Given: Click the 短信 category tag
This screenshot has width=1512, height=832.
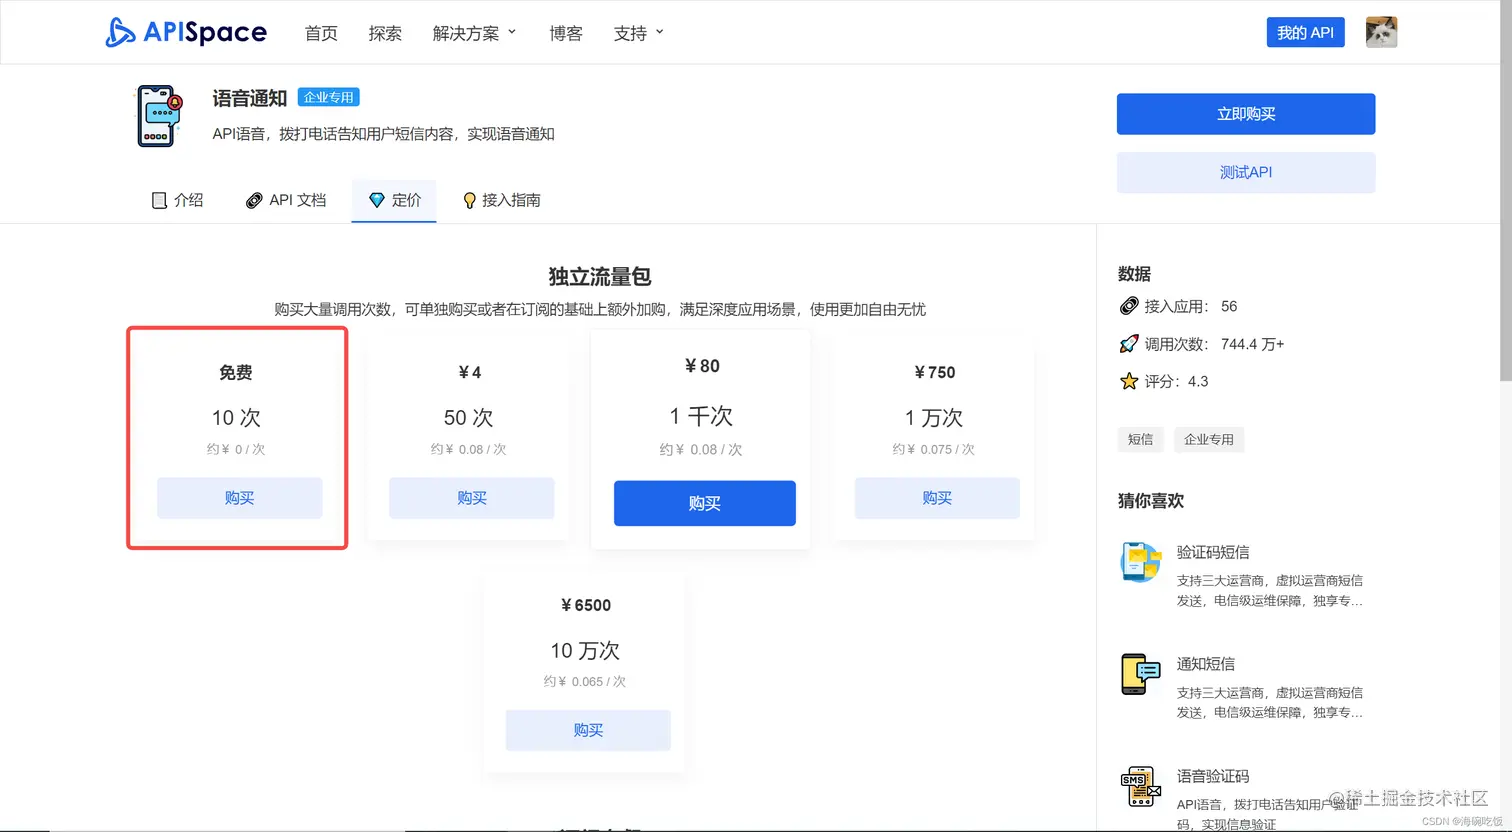Looking at the screenshot, I should coord(1140,439).
